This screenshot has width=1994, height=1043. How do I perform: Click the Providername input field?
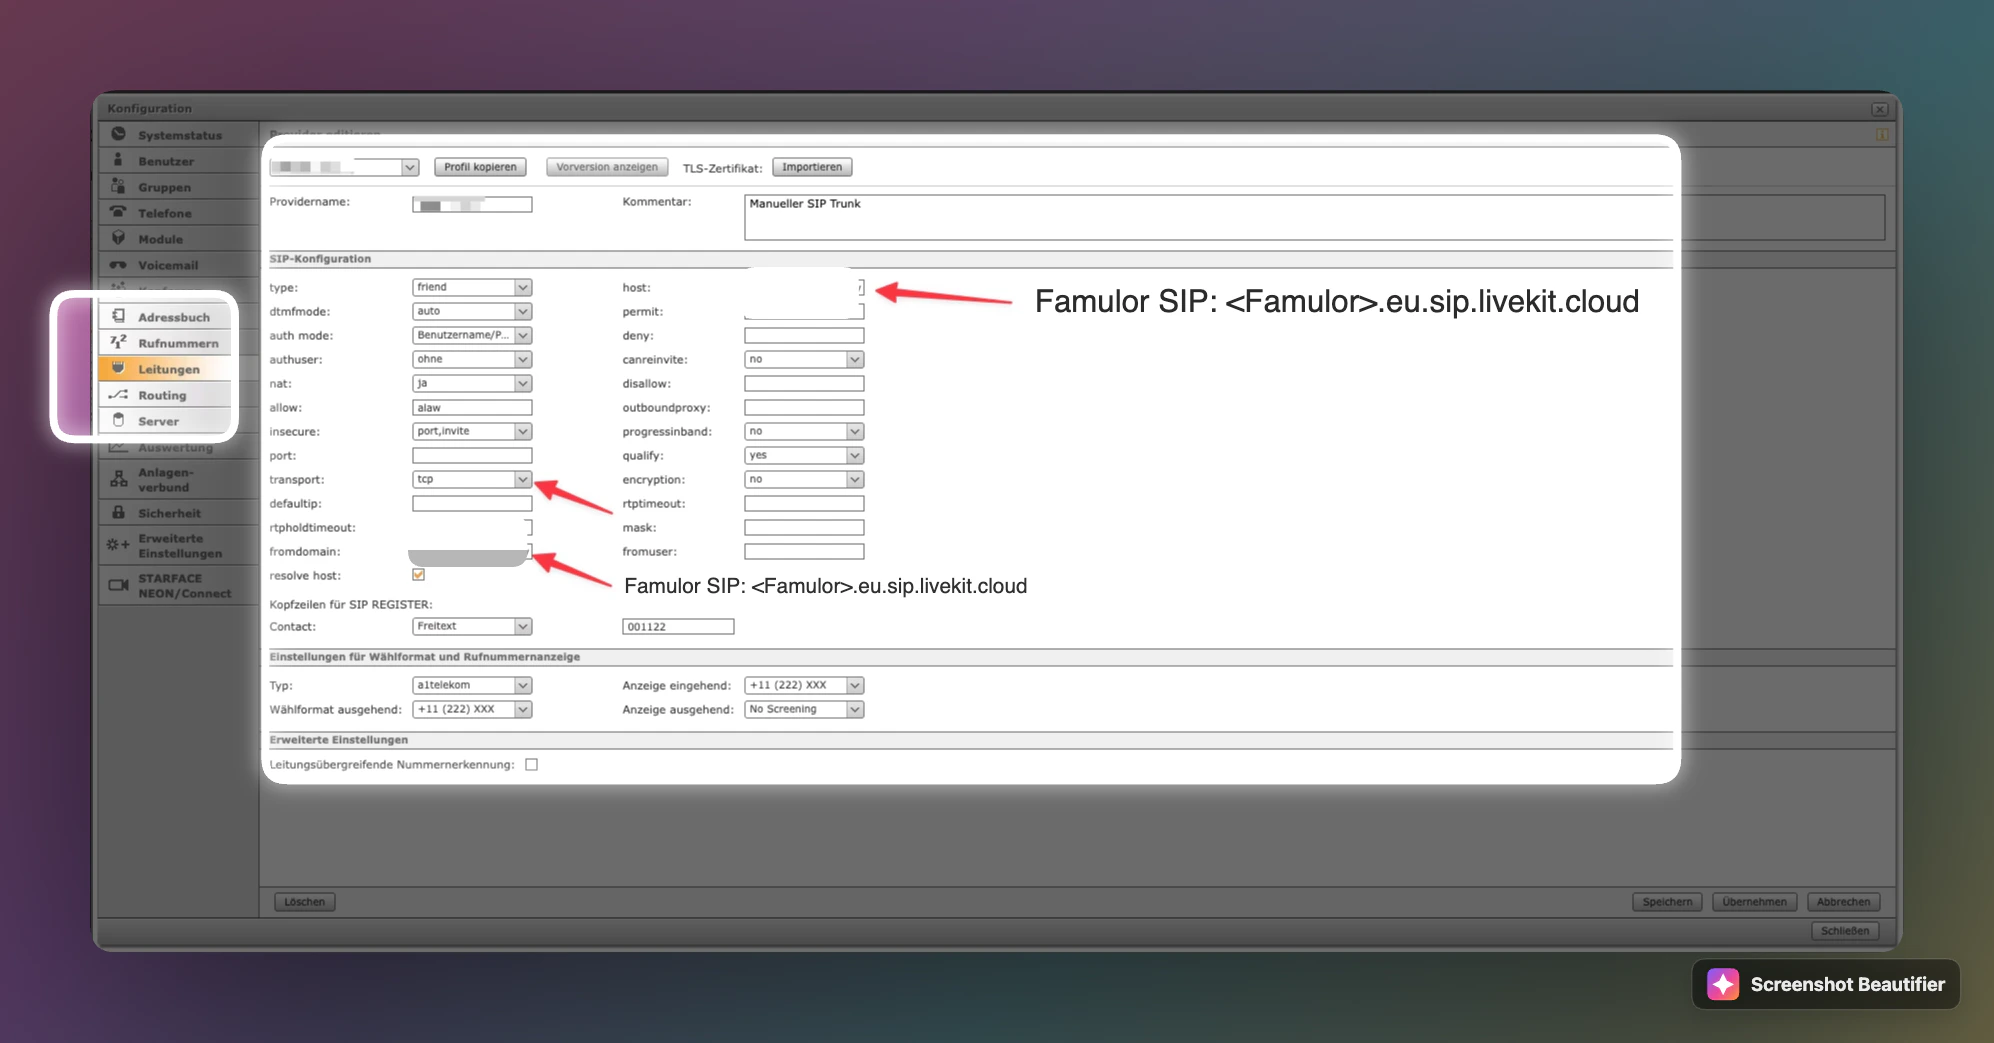point(472,204)
